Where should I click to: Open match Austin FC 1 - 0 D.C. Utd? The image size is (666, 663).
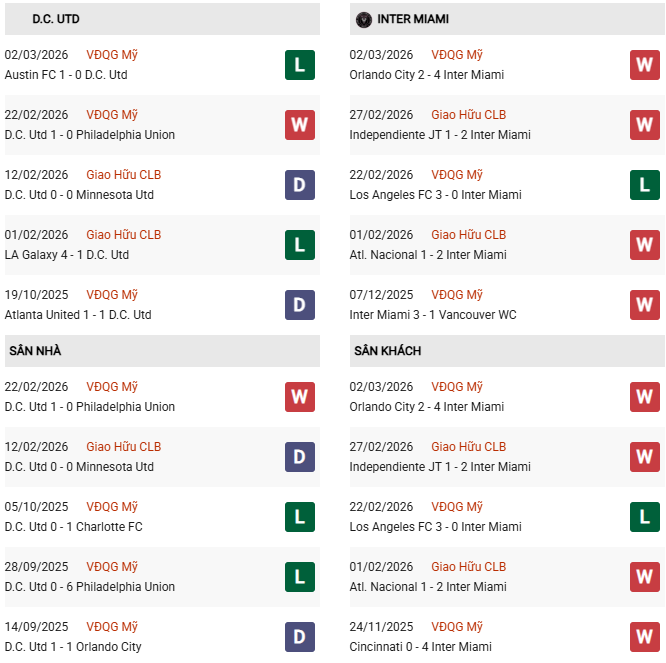(66, 75)
